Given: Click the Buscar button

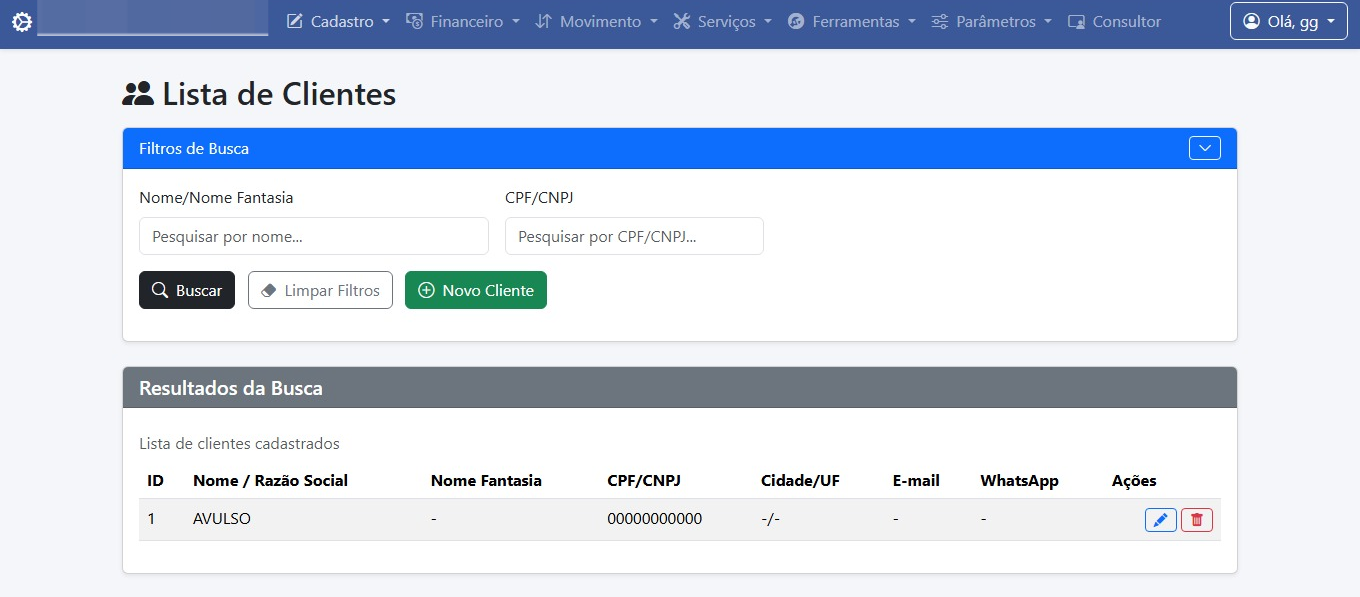Looking at the screenshot, I should click(x=186, y=290).
